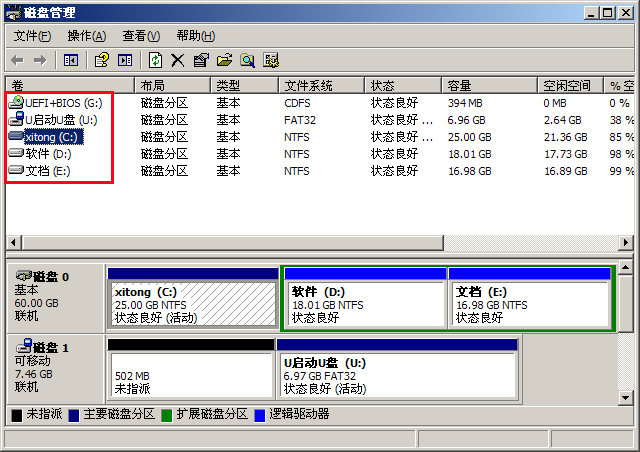640x452 pixels.
Task: Click the 17.73 GB free space cell
Action: [x=565, y=154]
